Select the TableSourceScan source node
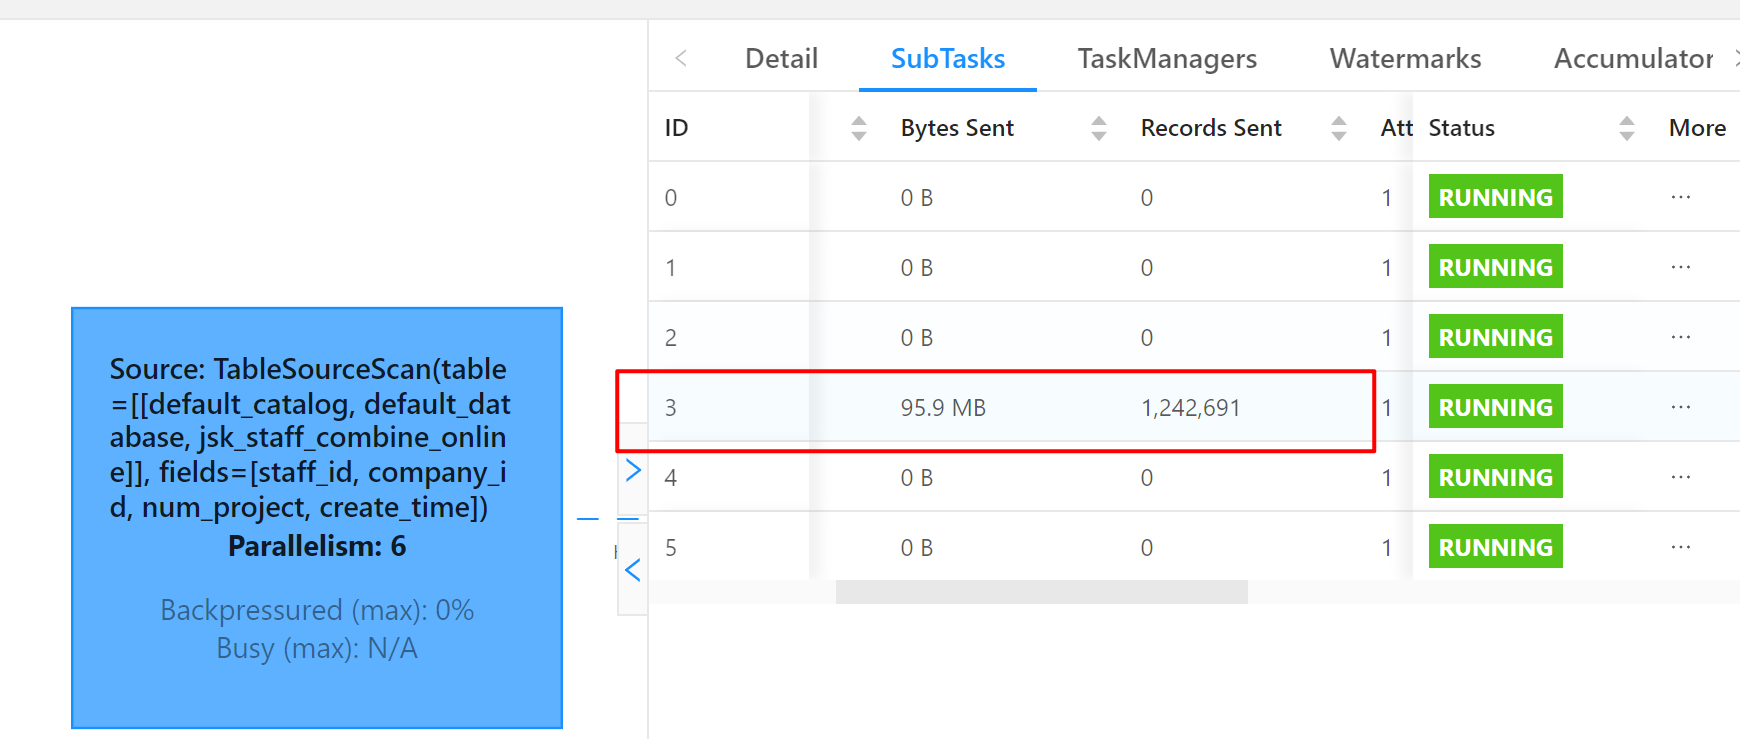Image resolution: width=1740 pixels, height=739 pixels. click(317, 517)
